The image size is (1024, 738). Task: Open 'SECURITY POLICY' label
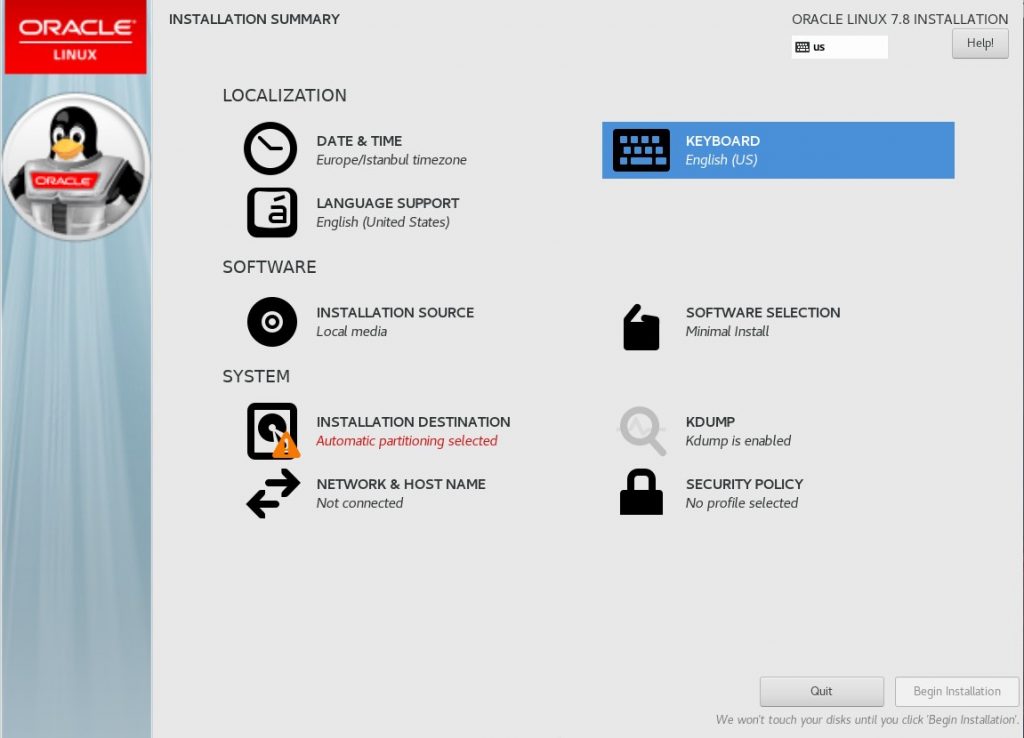point(744,484)
